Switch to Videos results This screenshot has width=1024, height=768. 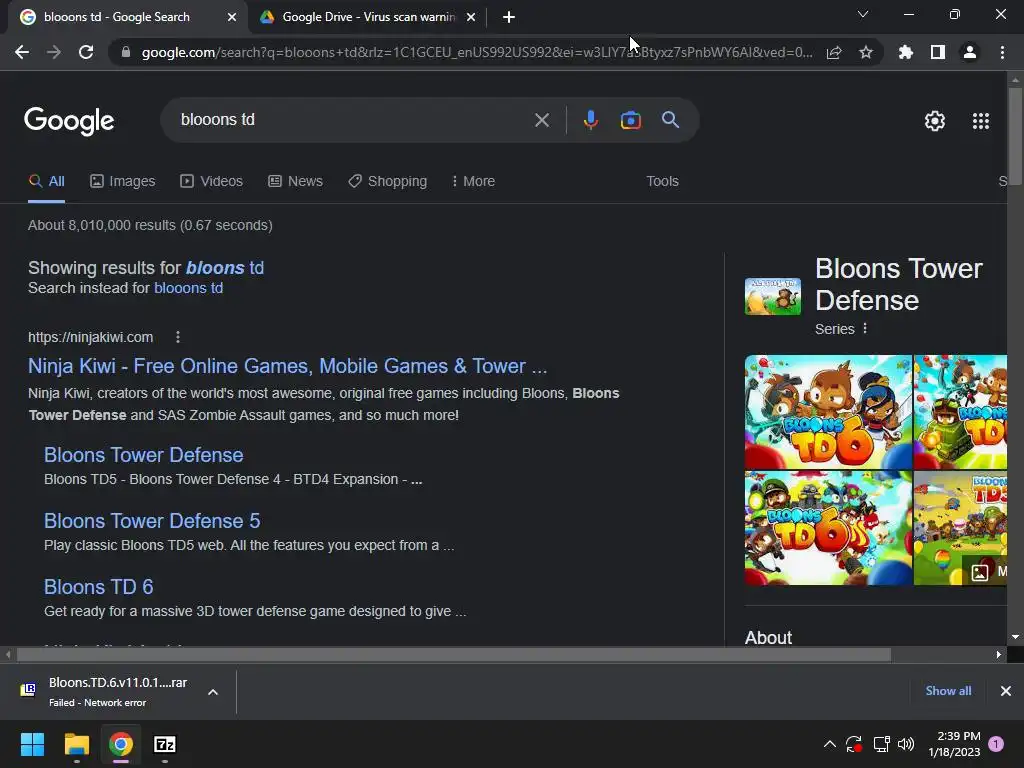[x=212, y=182]
